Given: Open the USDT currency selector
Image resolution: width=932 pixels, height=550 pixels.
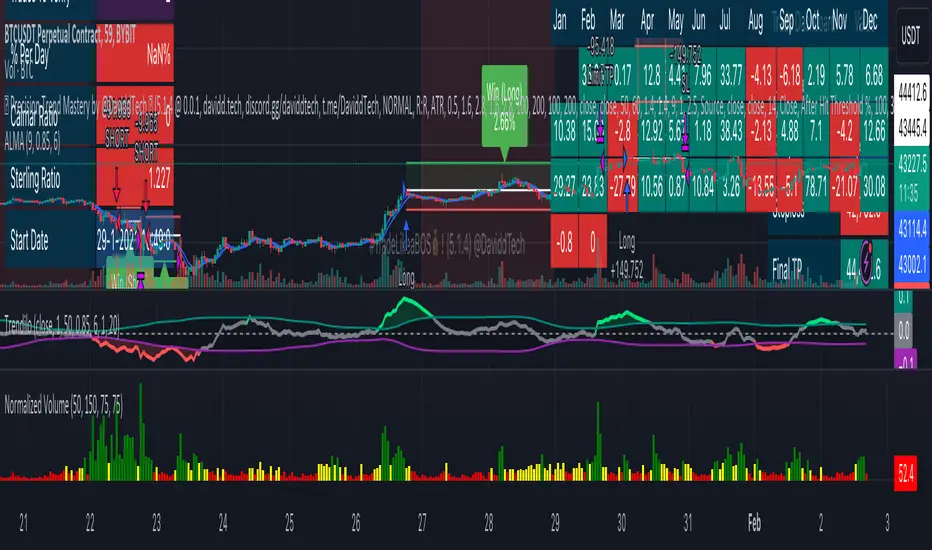Looking at the screenshot, I should click(x=912, y=36).
